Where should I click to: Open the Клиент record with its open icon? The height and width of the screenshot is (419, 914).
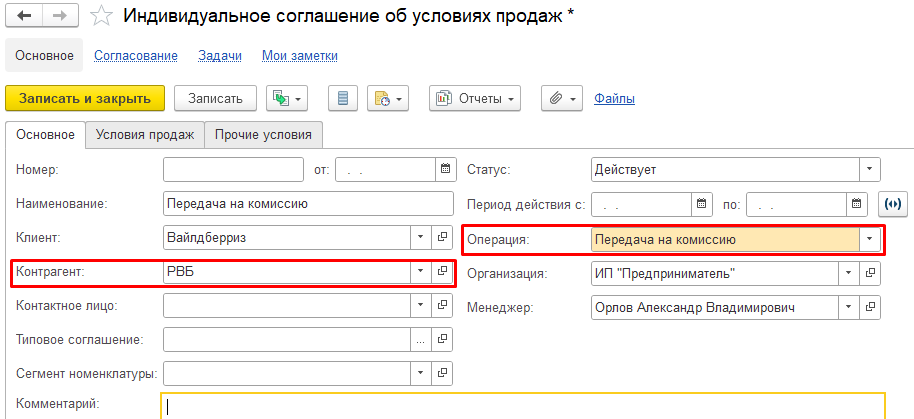click(x=442, y=238)
